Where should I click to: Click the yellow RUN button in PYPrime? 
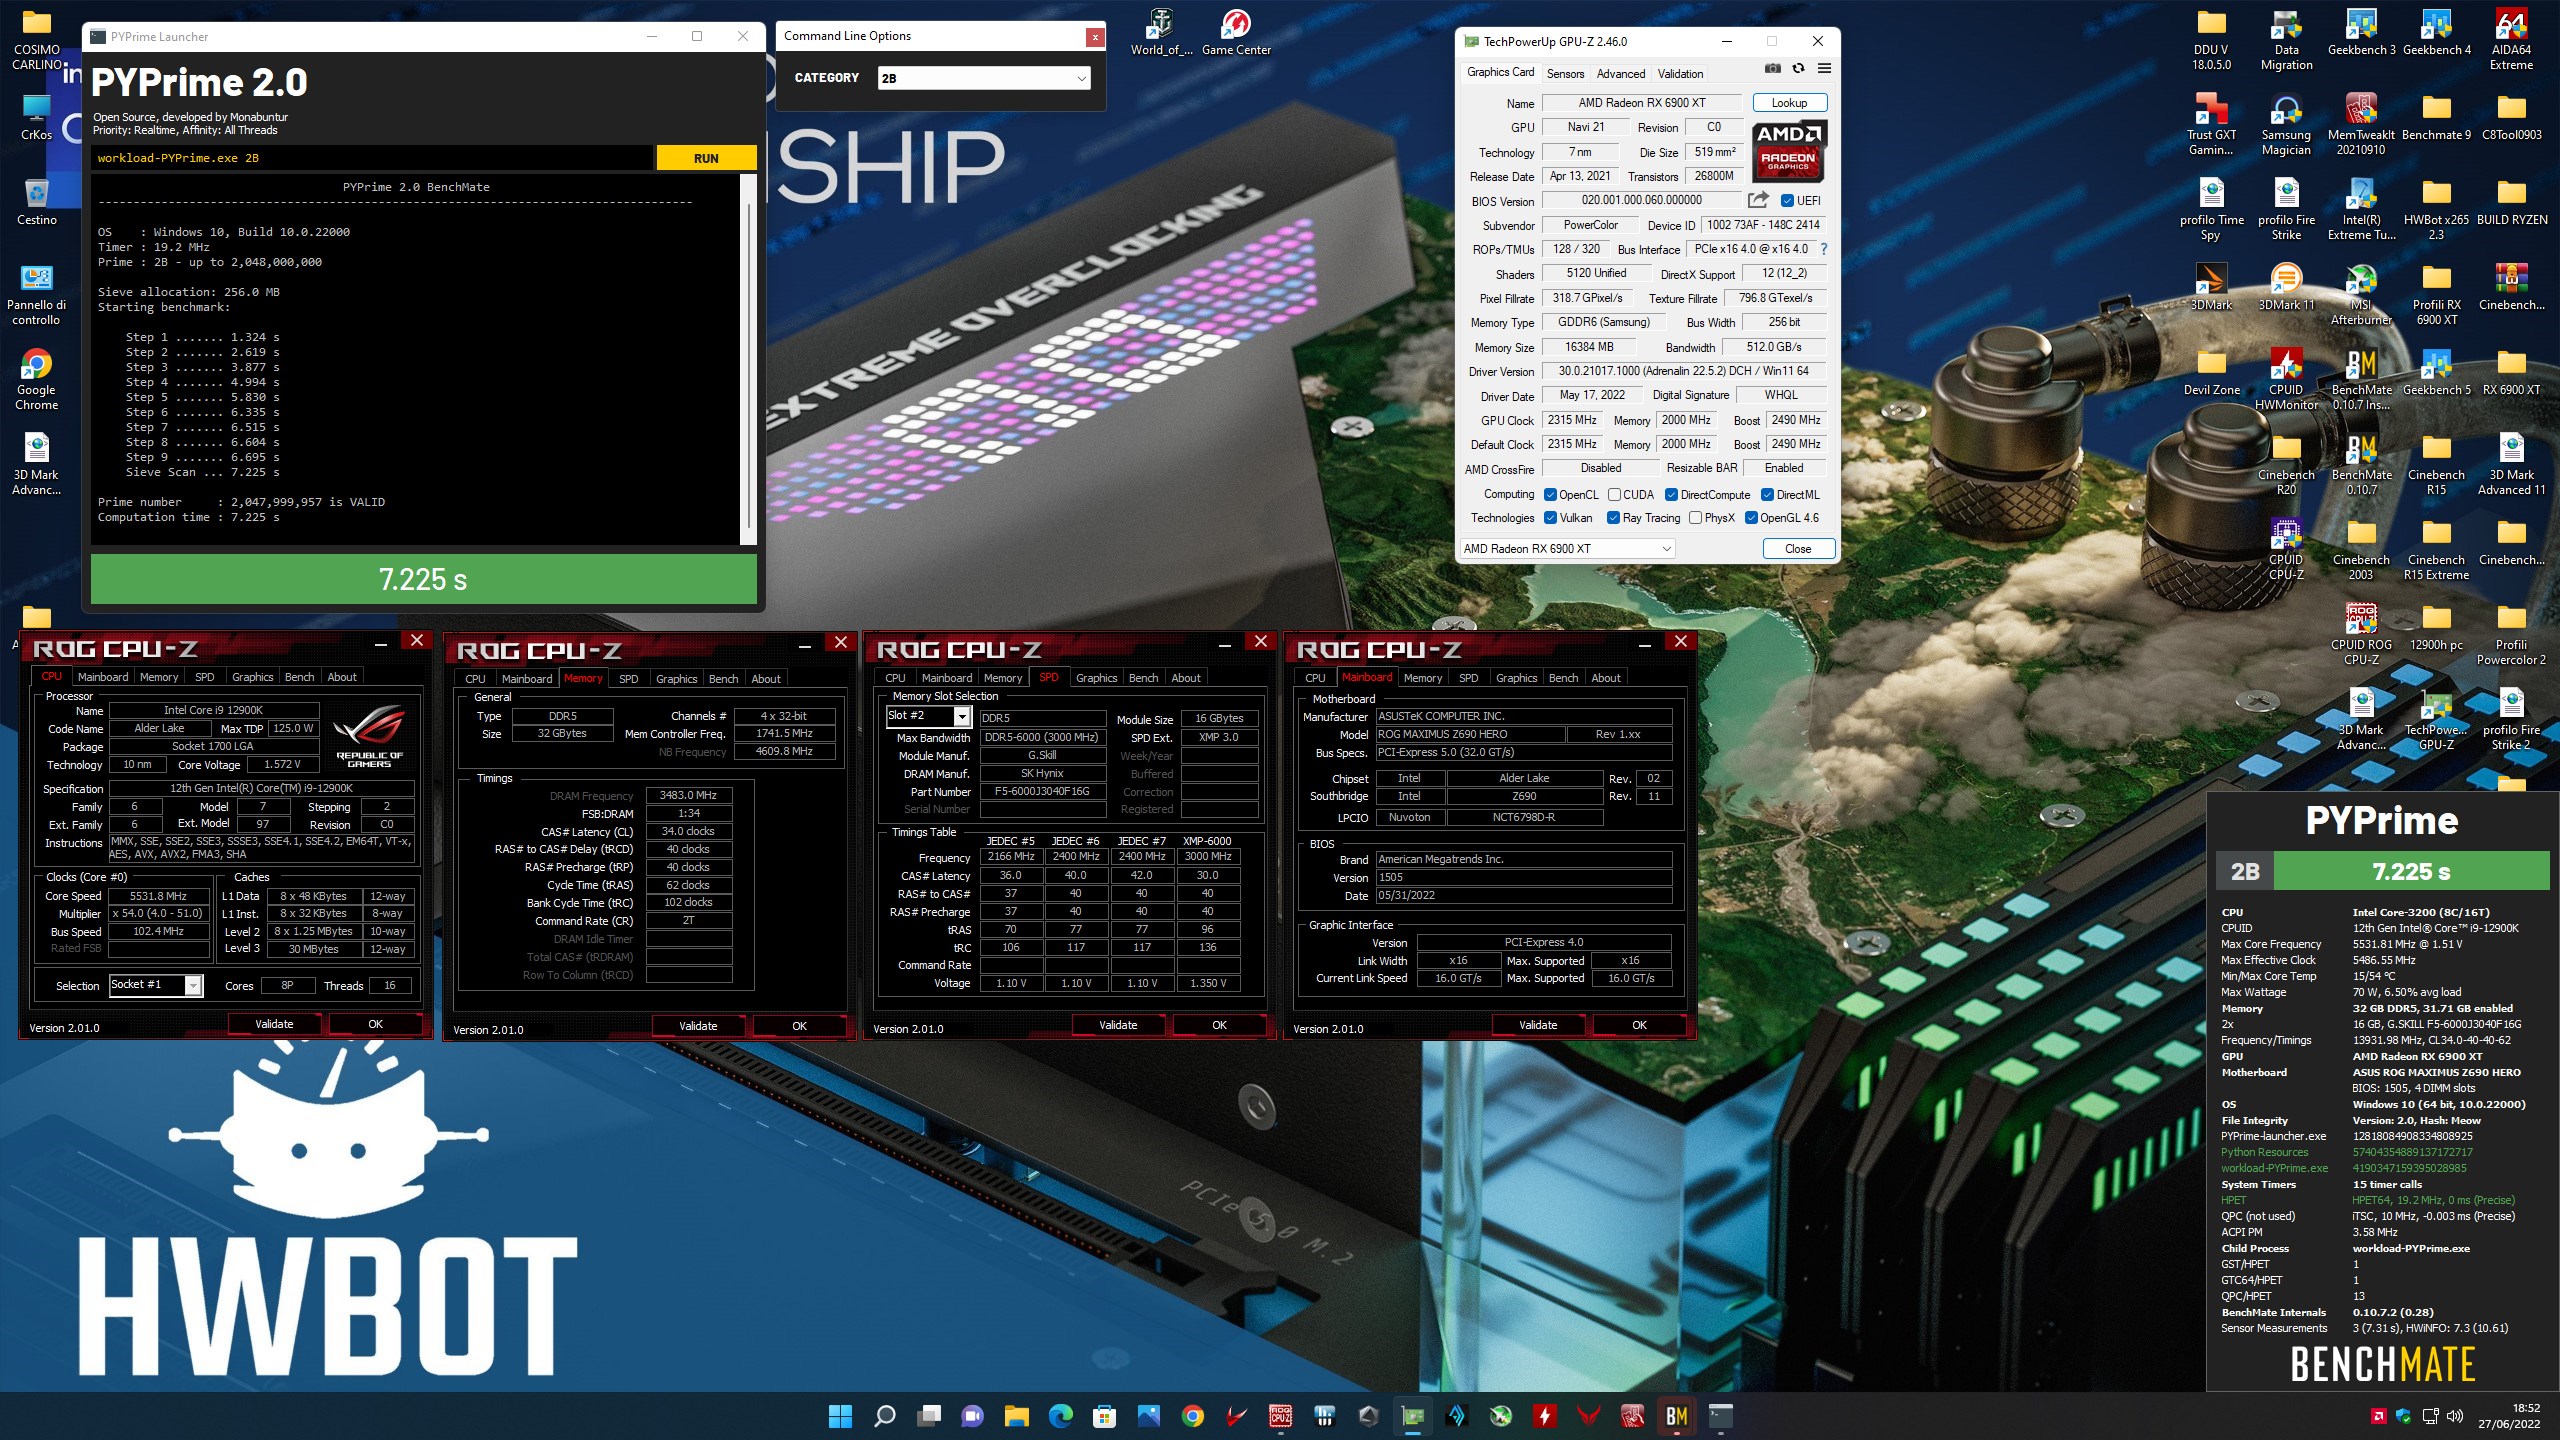[706, 158]
